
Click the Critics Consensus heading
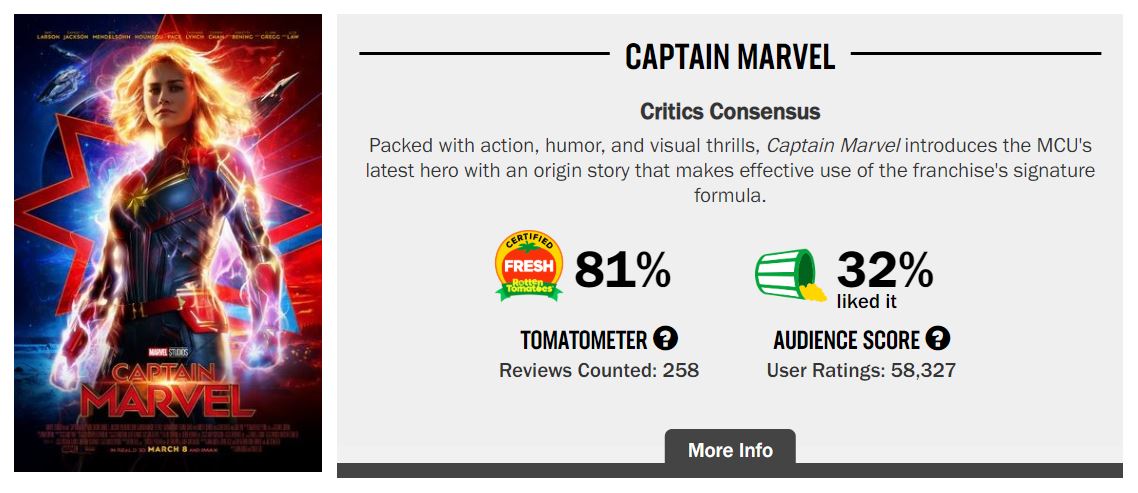point(730,112)
